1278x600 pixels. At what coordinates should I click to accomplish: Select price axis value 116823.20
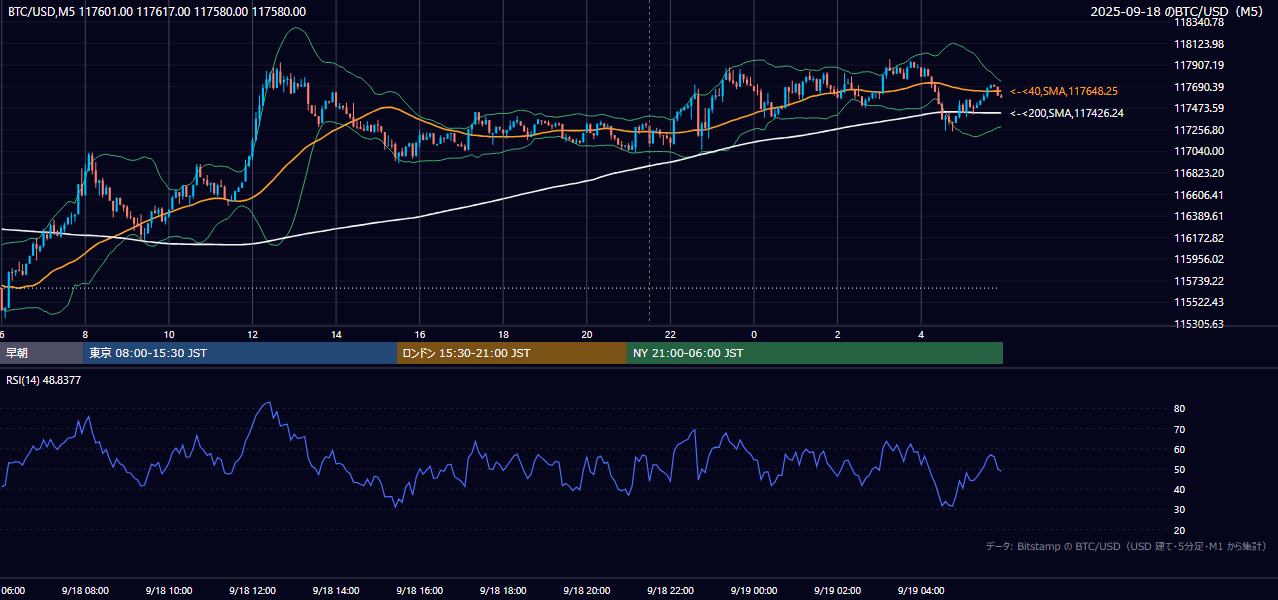(x=1199, y=173)
